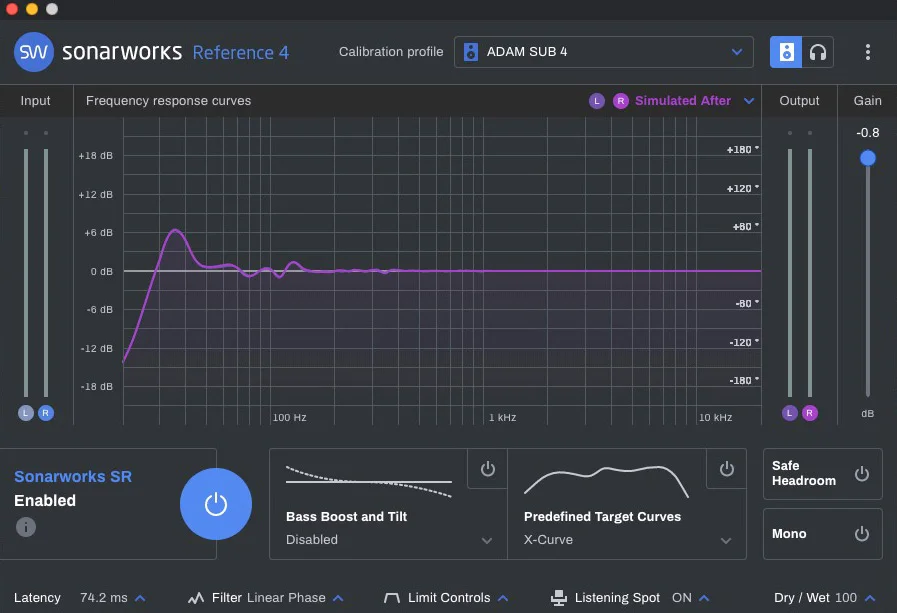The width and height of the screenshot is (897, 613).
Task: Click the output L channel badge
Action: (x=789, y=413)
